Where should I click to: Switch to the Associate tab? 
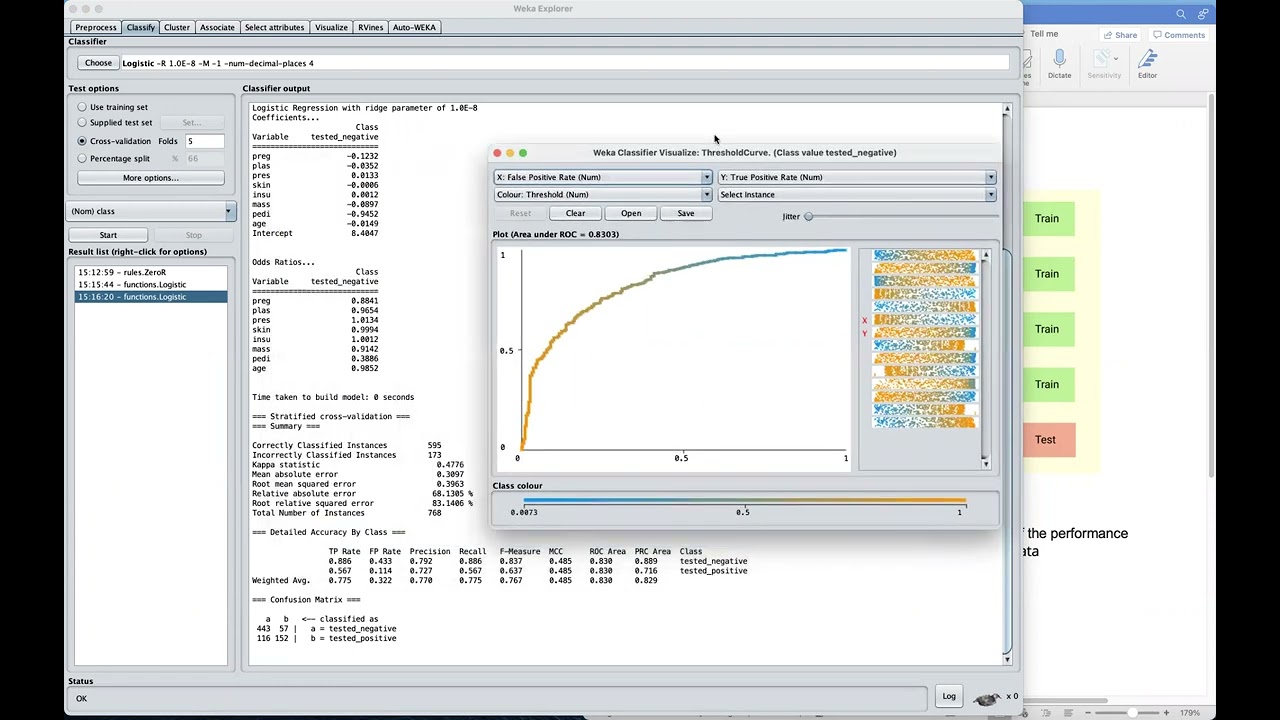pos(217,27)
